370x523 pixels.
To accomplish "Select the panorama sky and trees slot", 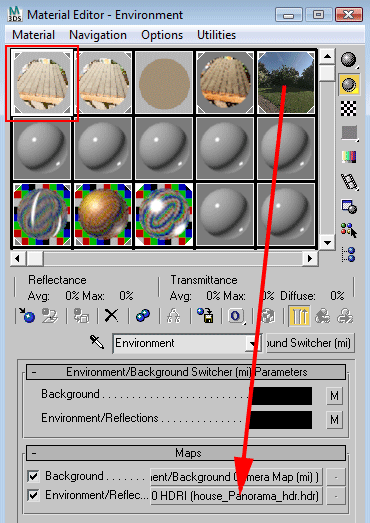I will pyautogui.click(x=286, y=82).
